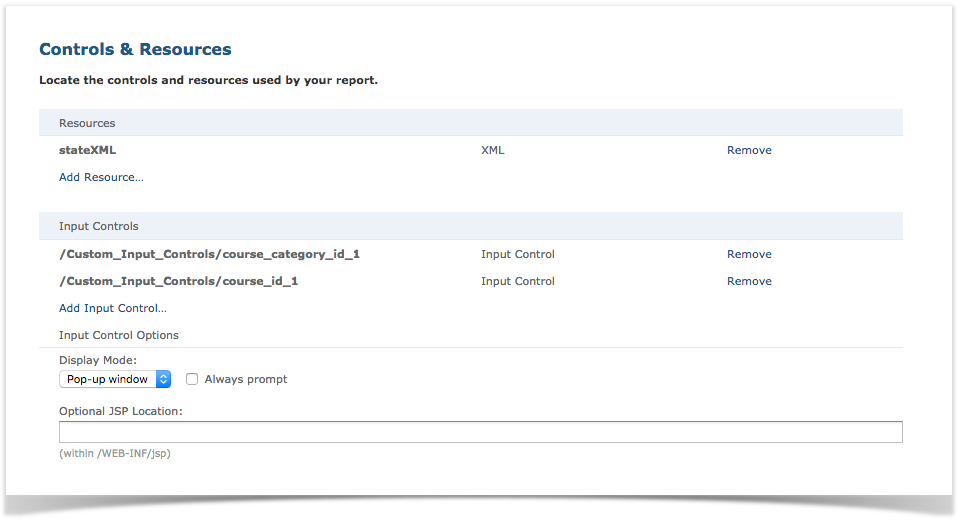Click 'Locate the controls and resources' subtitle

pos(208,80)
